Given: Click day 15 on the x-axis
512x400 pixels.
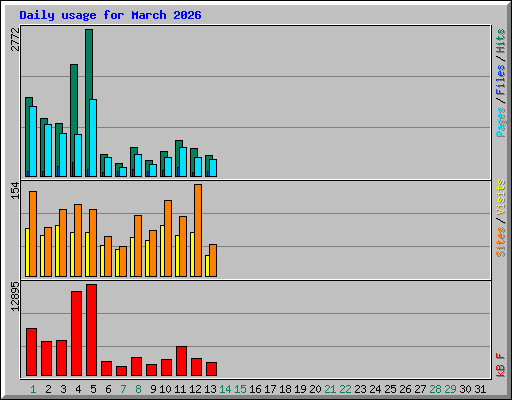Looking at the screenshot, I should [240, 389].
